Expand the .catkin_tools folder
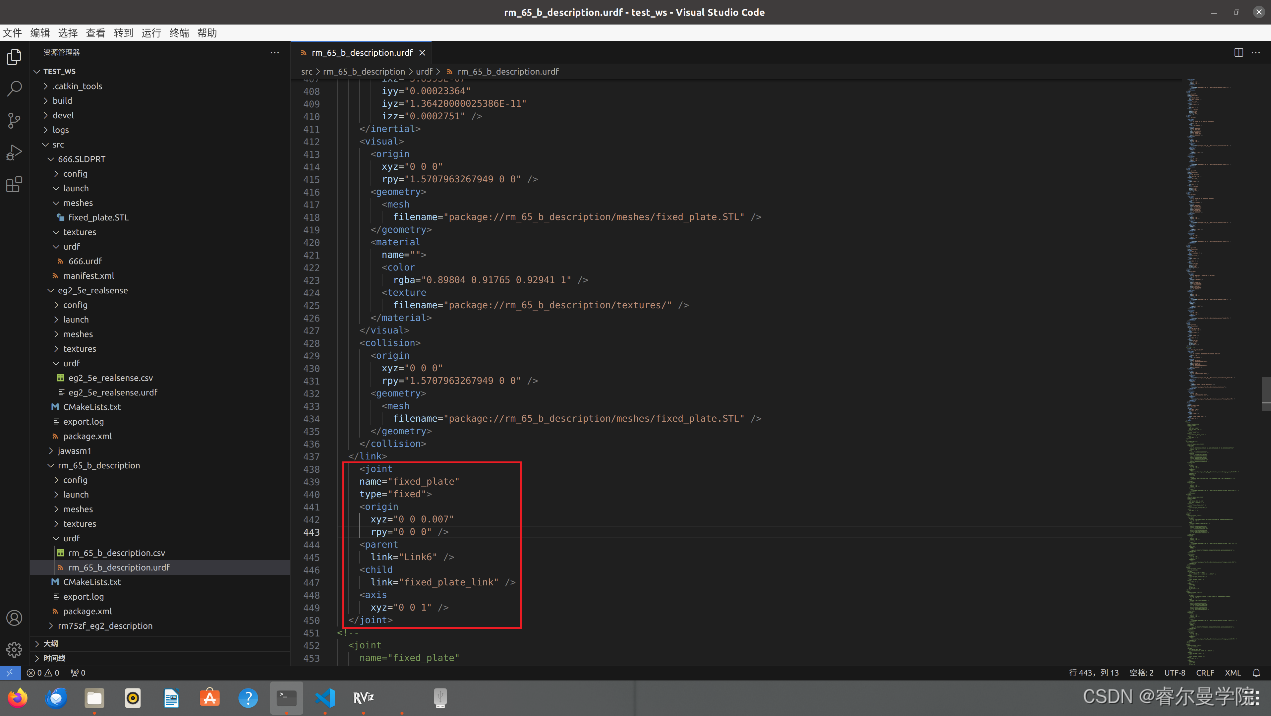The image size is (1271, 716). 160,86
